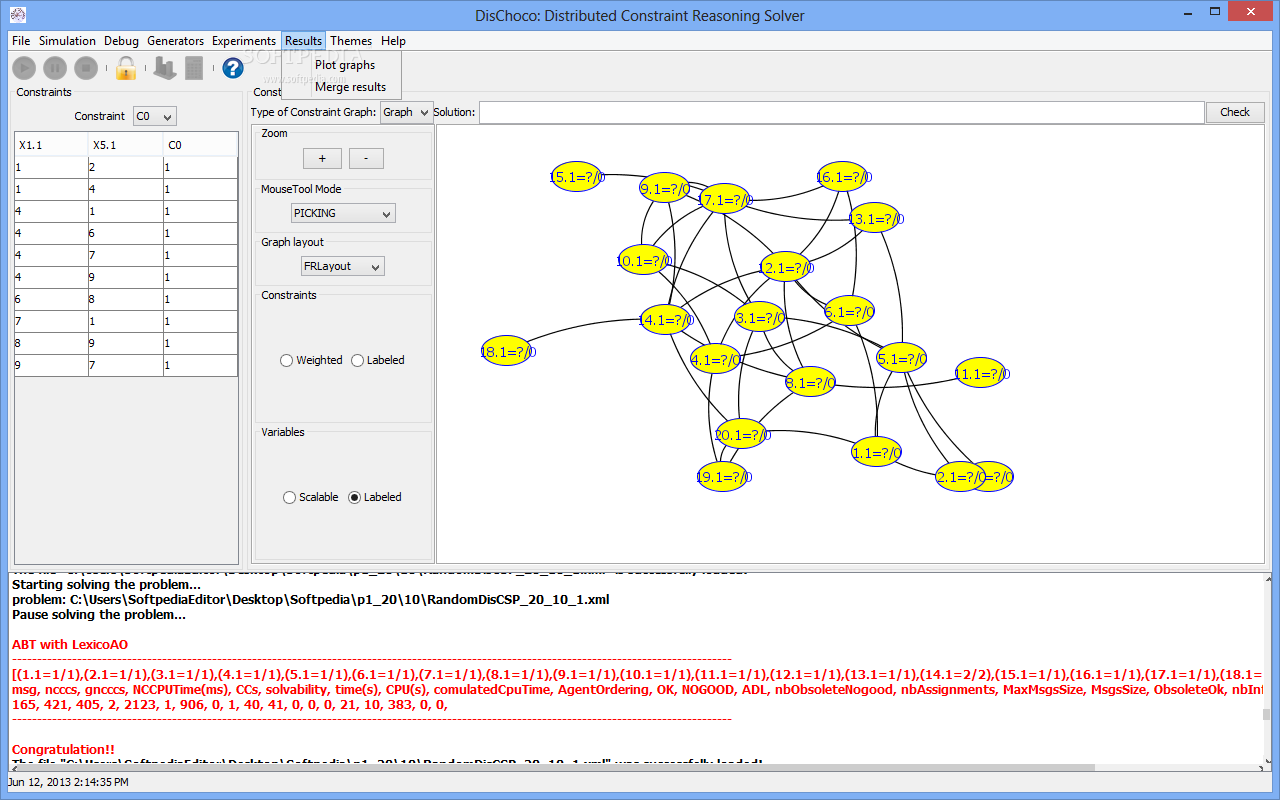Select graph node 11.1

point(980,373)
